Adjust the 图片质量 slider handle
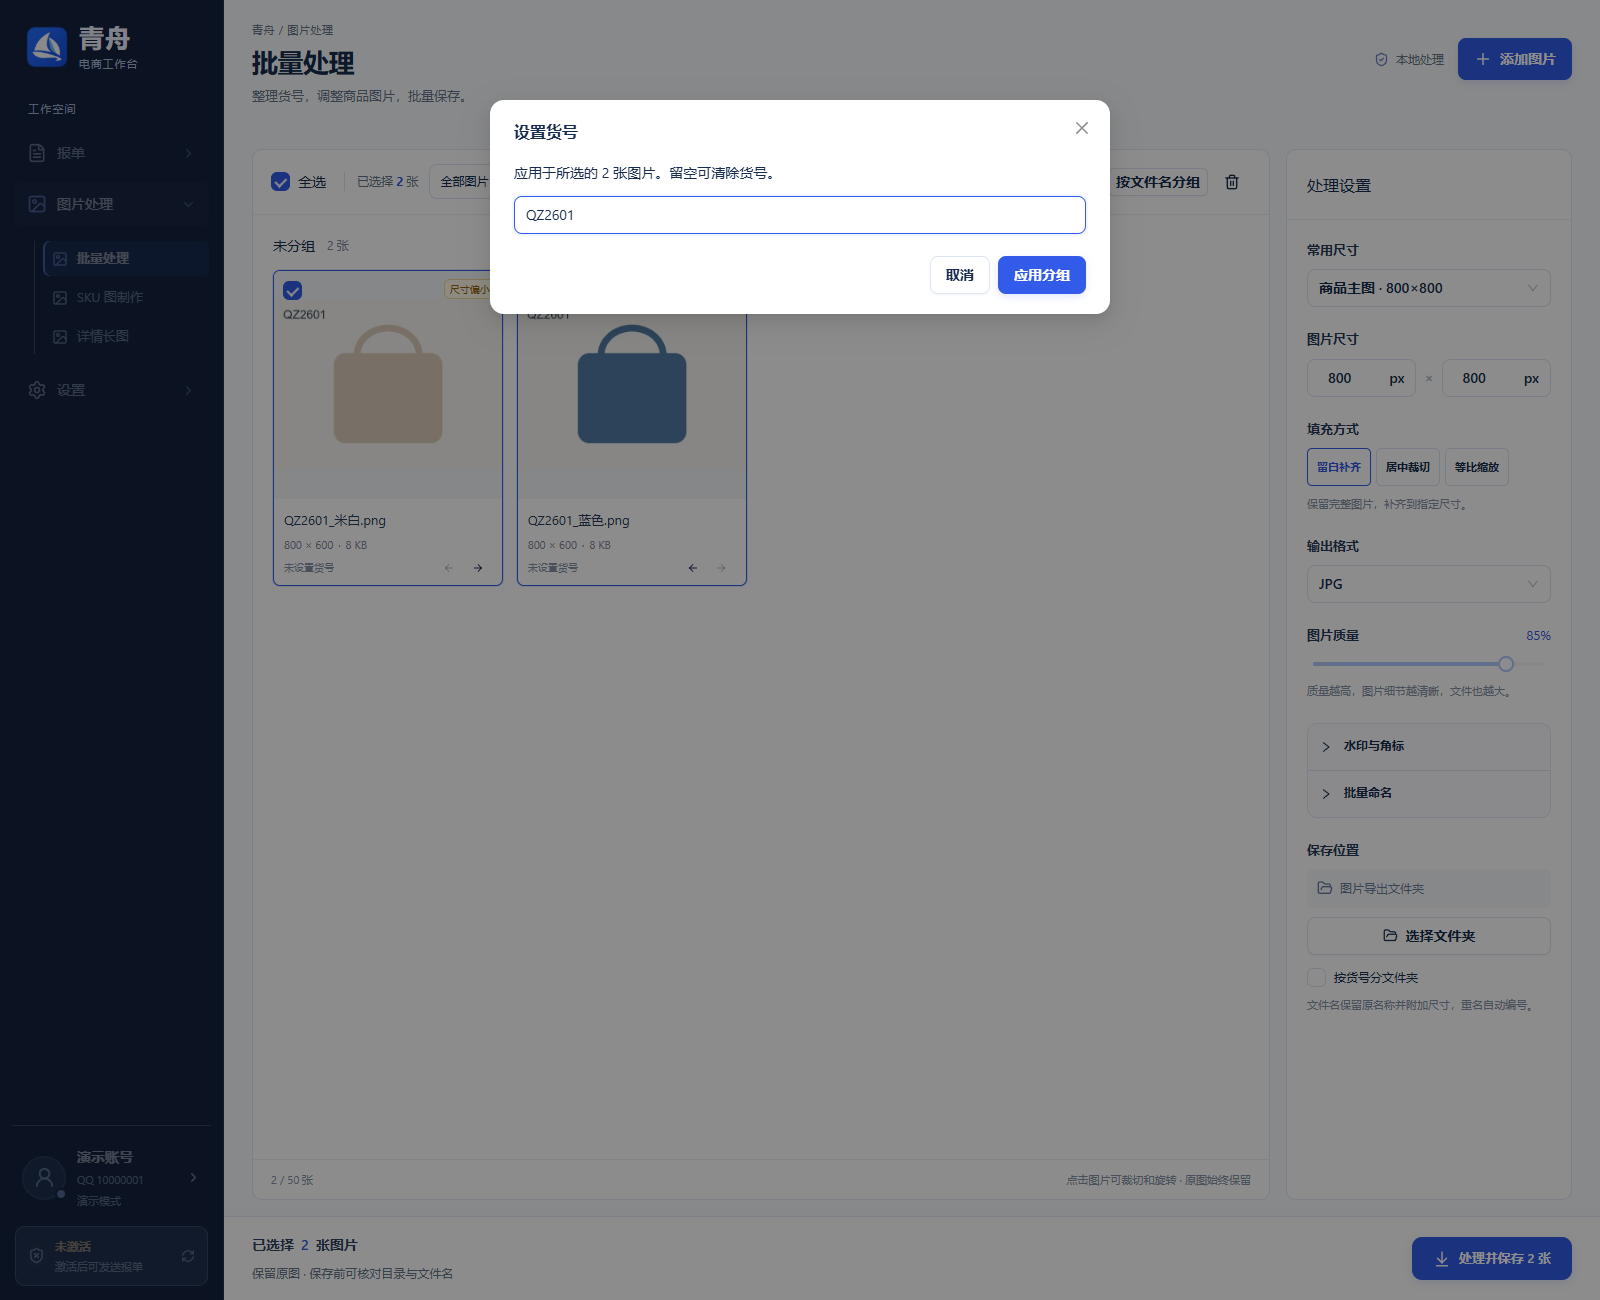Viewport: 1600px width, 1300px height. click(x=1506, y=664)
